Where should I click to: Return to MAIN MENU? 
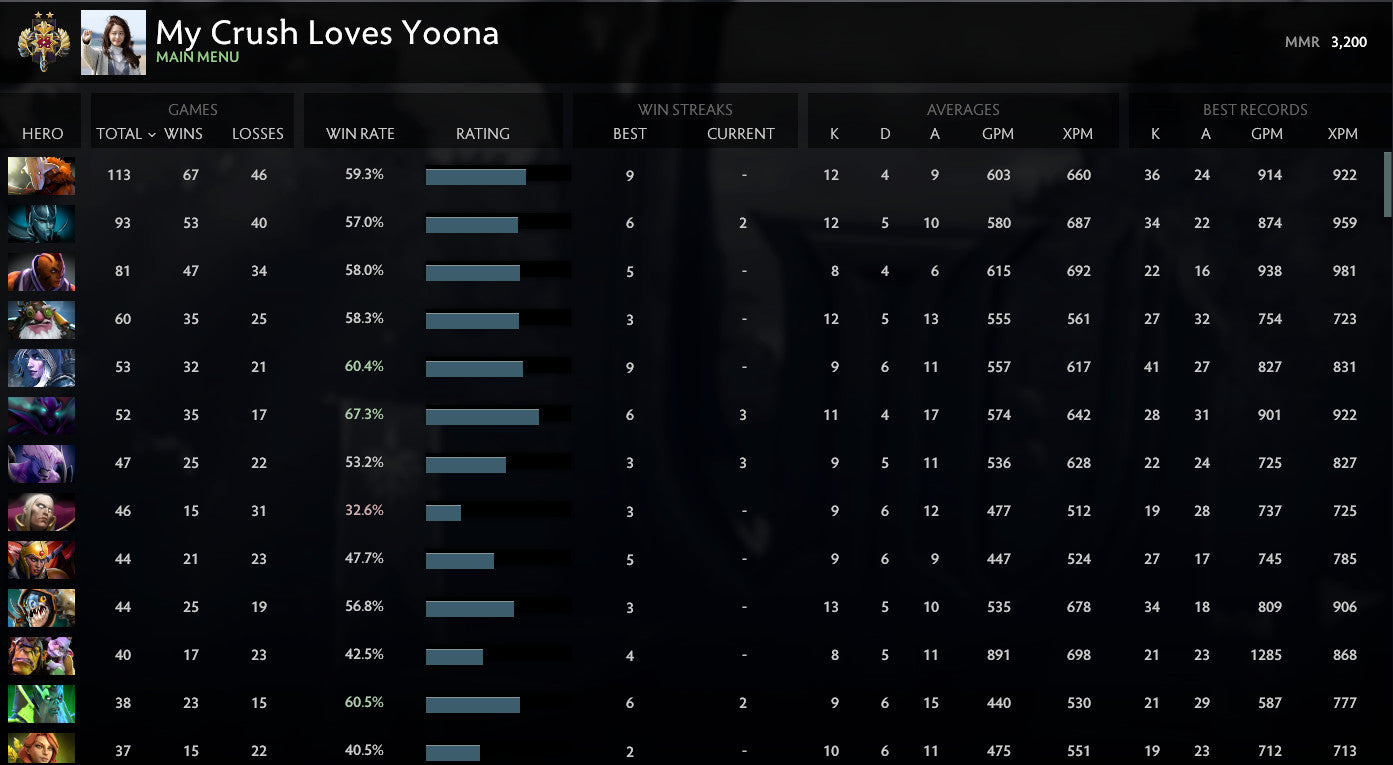coord(196,57)
